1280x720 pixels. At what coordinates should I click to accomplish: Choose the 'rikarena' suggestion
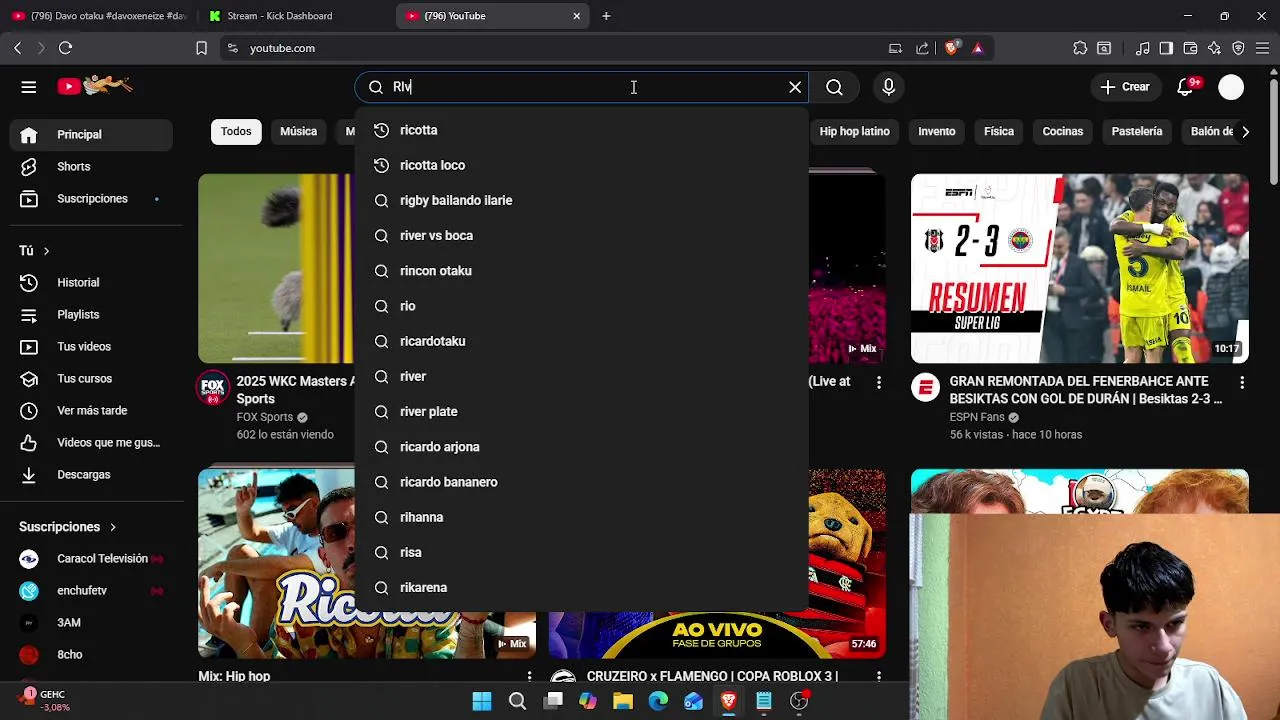coord(581,587)
